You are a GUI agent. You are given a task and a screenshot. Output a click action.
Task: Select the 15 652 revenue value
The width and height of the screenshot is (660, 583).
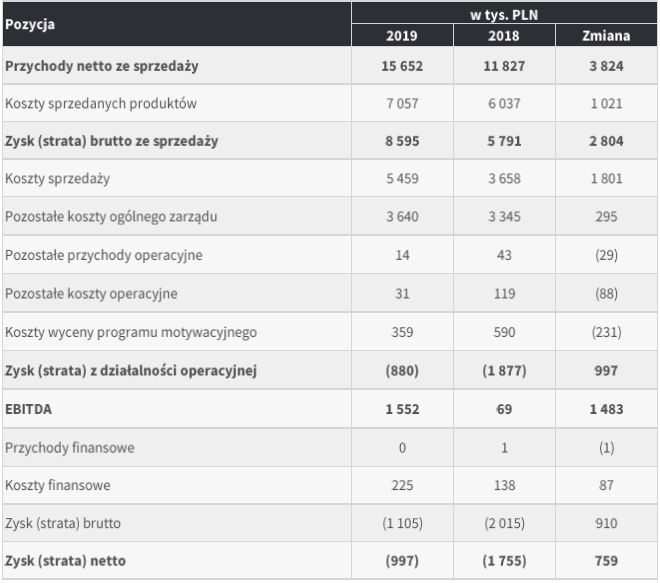402,66
